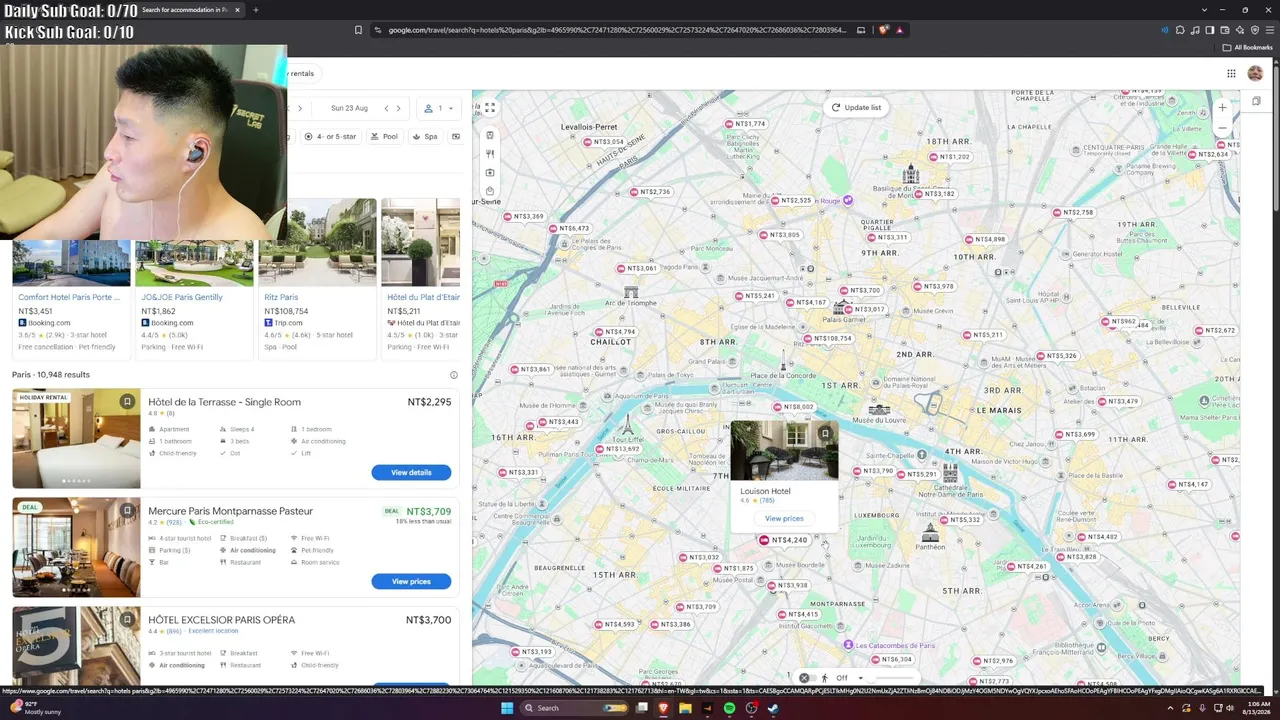The height and width of the screenshot is (720, 1280).
Task: Open a new browser tab
Action: click(x=255, y=10)
